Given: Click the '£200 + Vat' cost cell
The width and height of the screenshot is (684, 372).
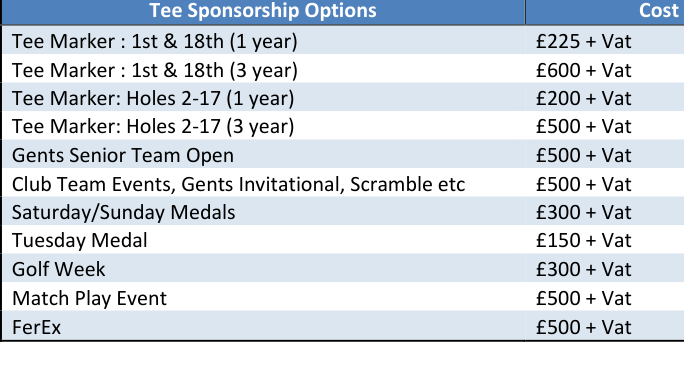Looking at the screenshot, I should click(605, 97).
